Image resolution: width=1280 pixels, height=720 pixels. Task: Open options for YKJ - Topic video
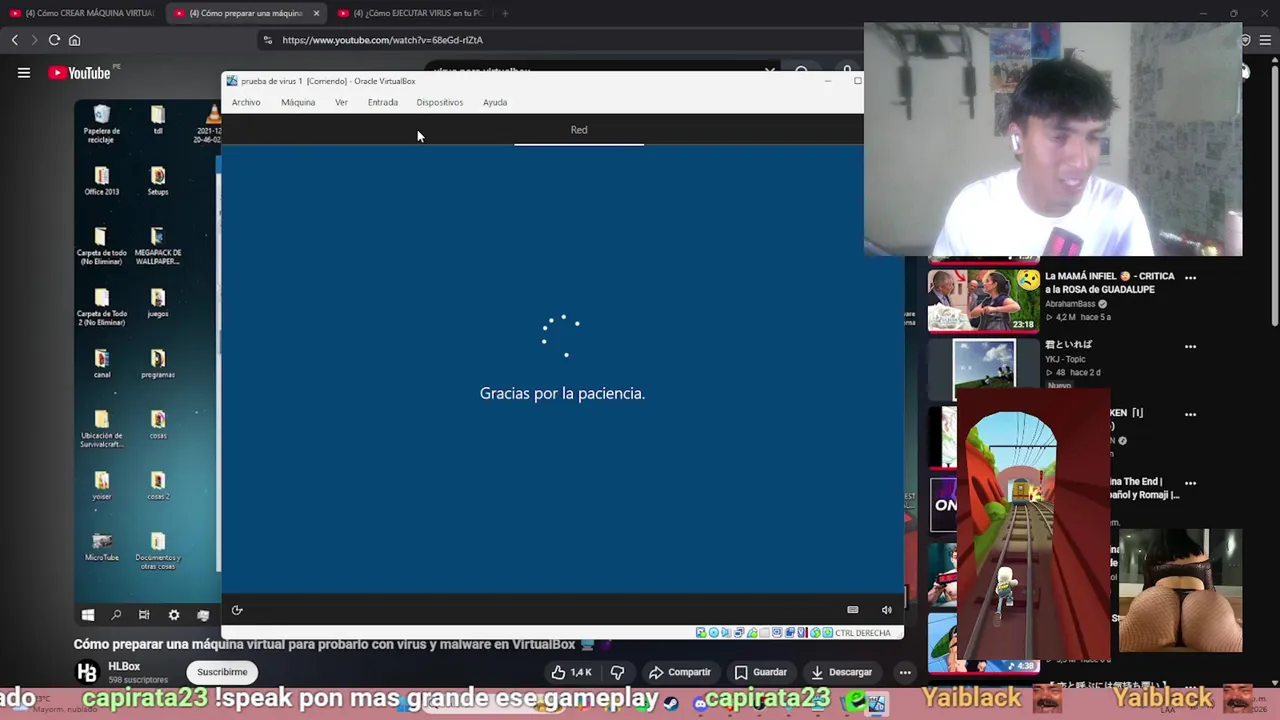click(x=1190, y=346)
